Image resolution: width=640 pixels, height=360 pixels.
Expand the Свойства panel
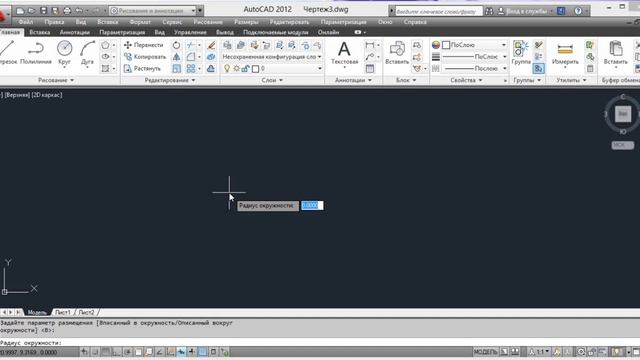pyautogui.click(x=467, y=80)
